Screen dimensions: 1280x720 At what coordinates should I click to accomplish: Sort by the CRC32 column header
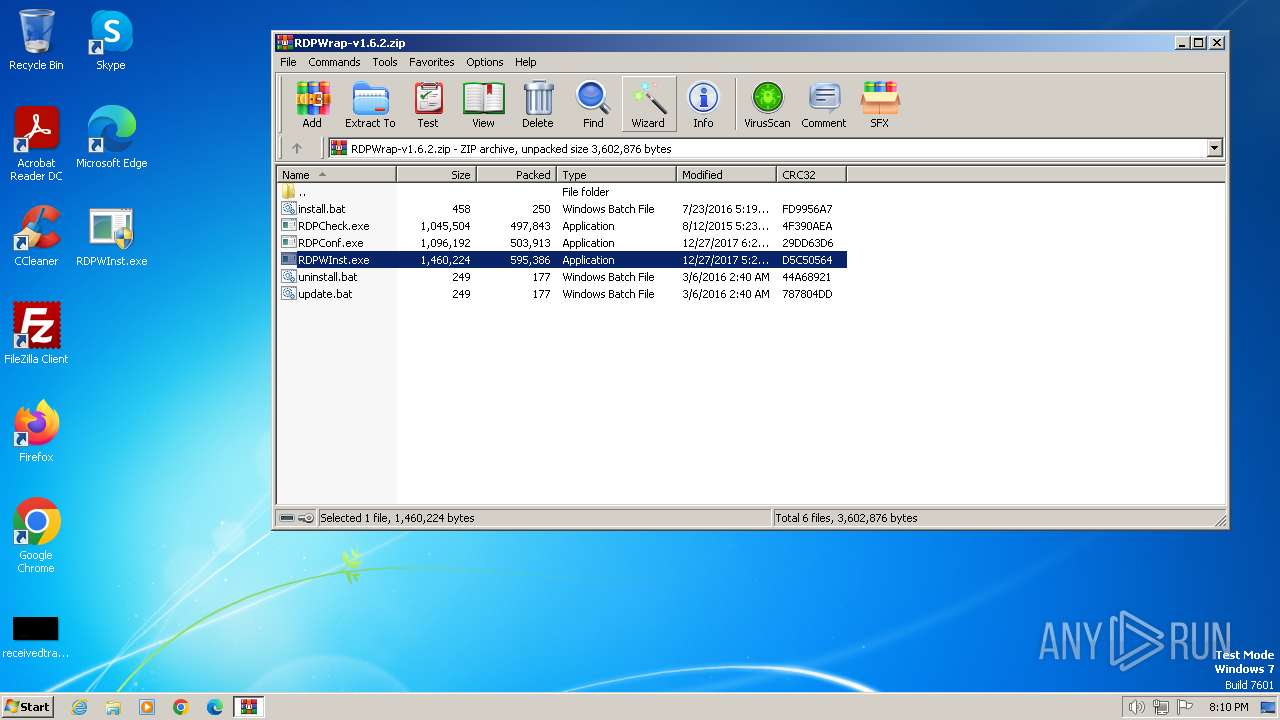click(811, 174)
